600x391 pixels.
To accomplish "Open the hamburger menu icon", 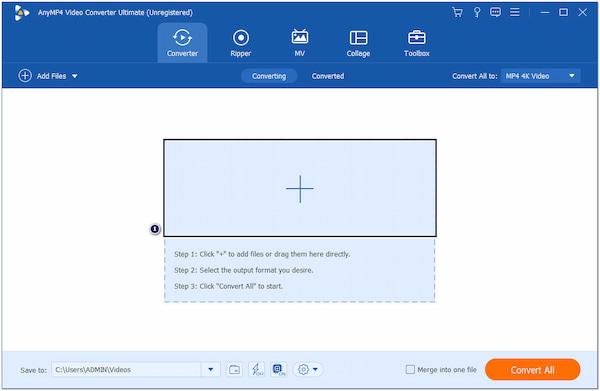I will tap(515, 13).
